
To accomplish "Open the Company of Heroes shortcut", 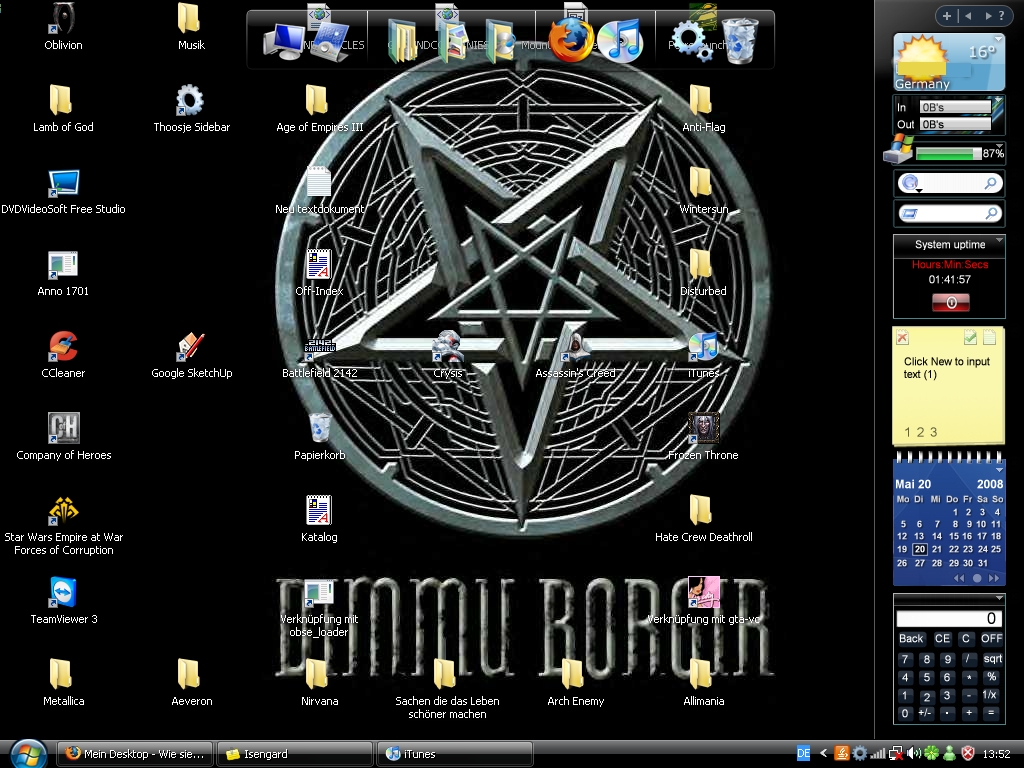I will [63, 429].
